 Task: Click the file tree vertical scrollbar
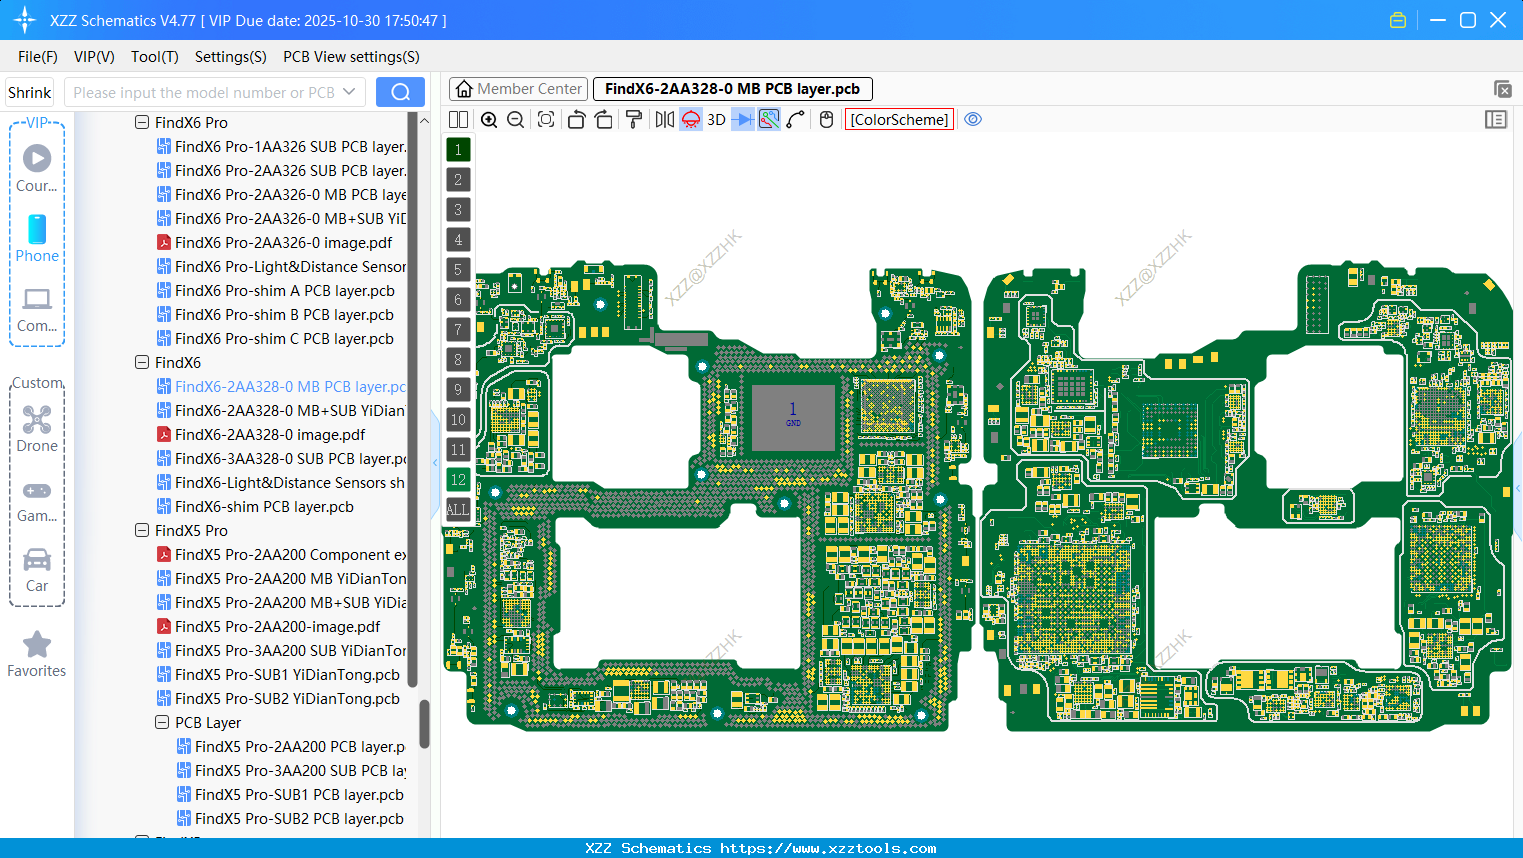pos(424,724)
